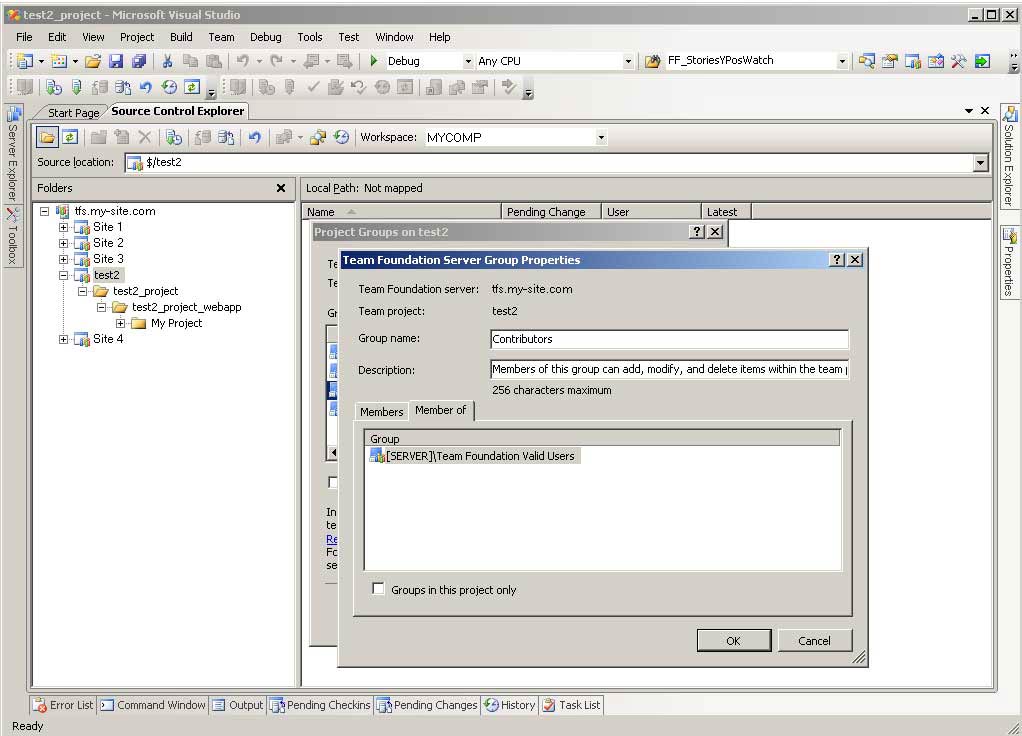The height and width of the screenshot is (736, 1022).
Task: Click the Cut scissors icon
Action: point(168,61)
